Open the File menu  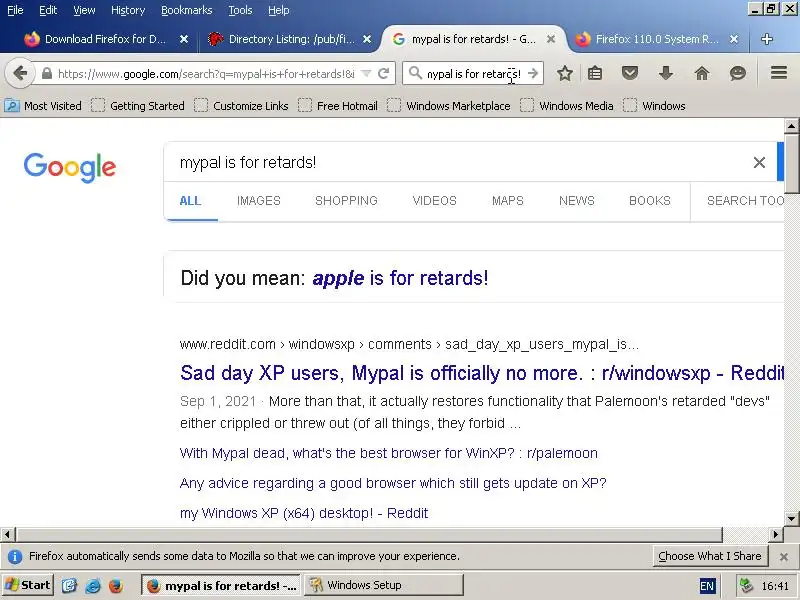click(x=15, y=10)
